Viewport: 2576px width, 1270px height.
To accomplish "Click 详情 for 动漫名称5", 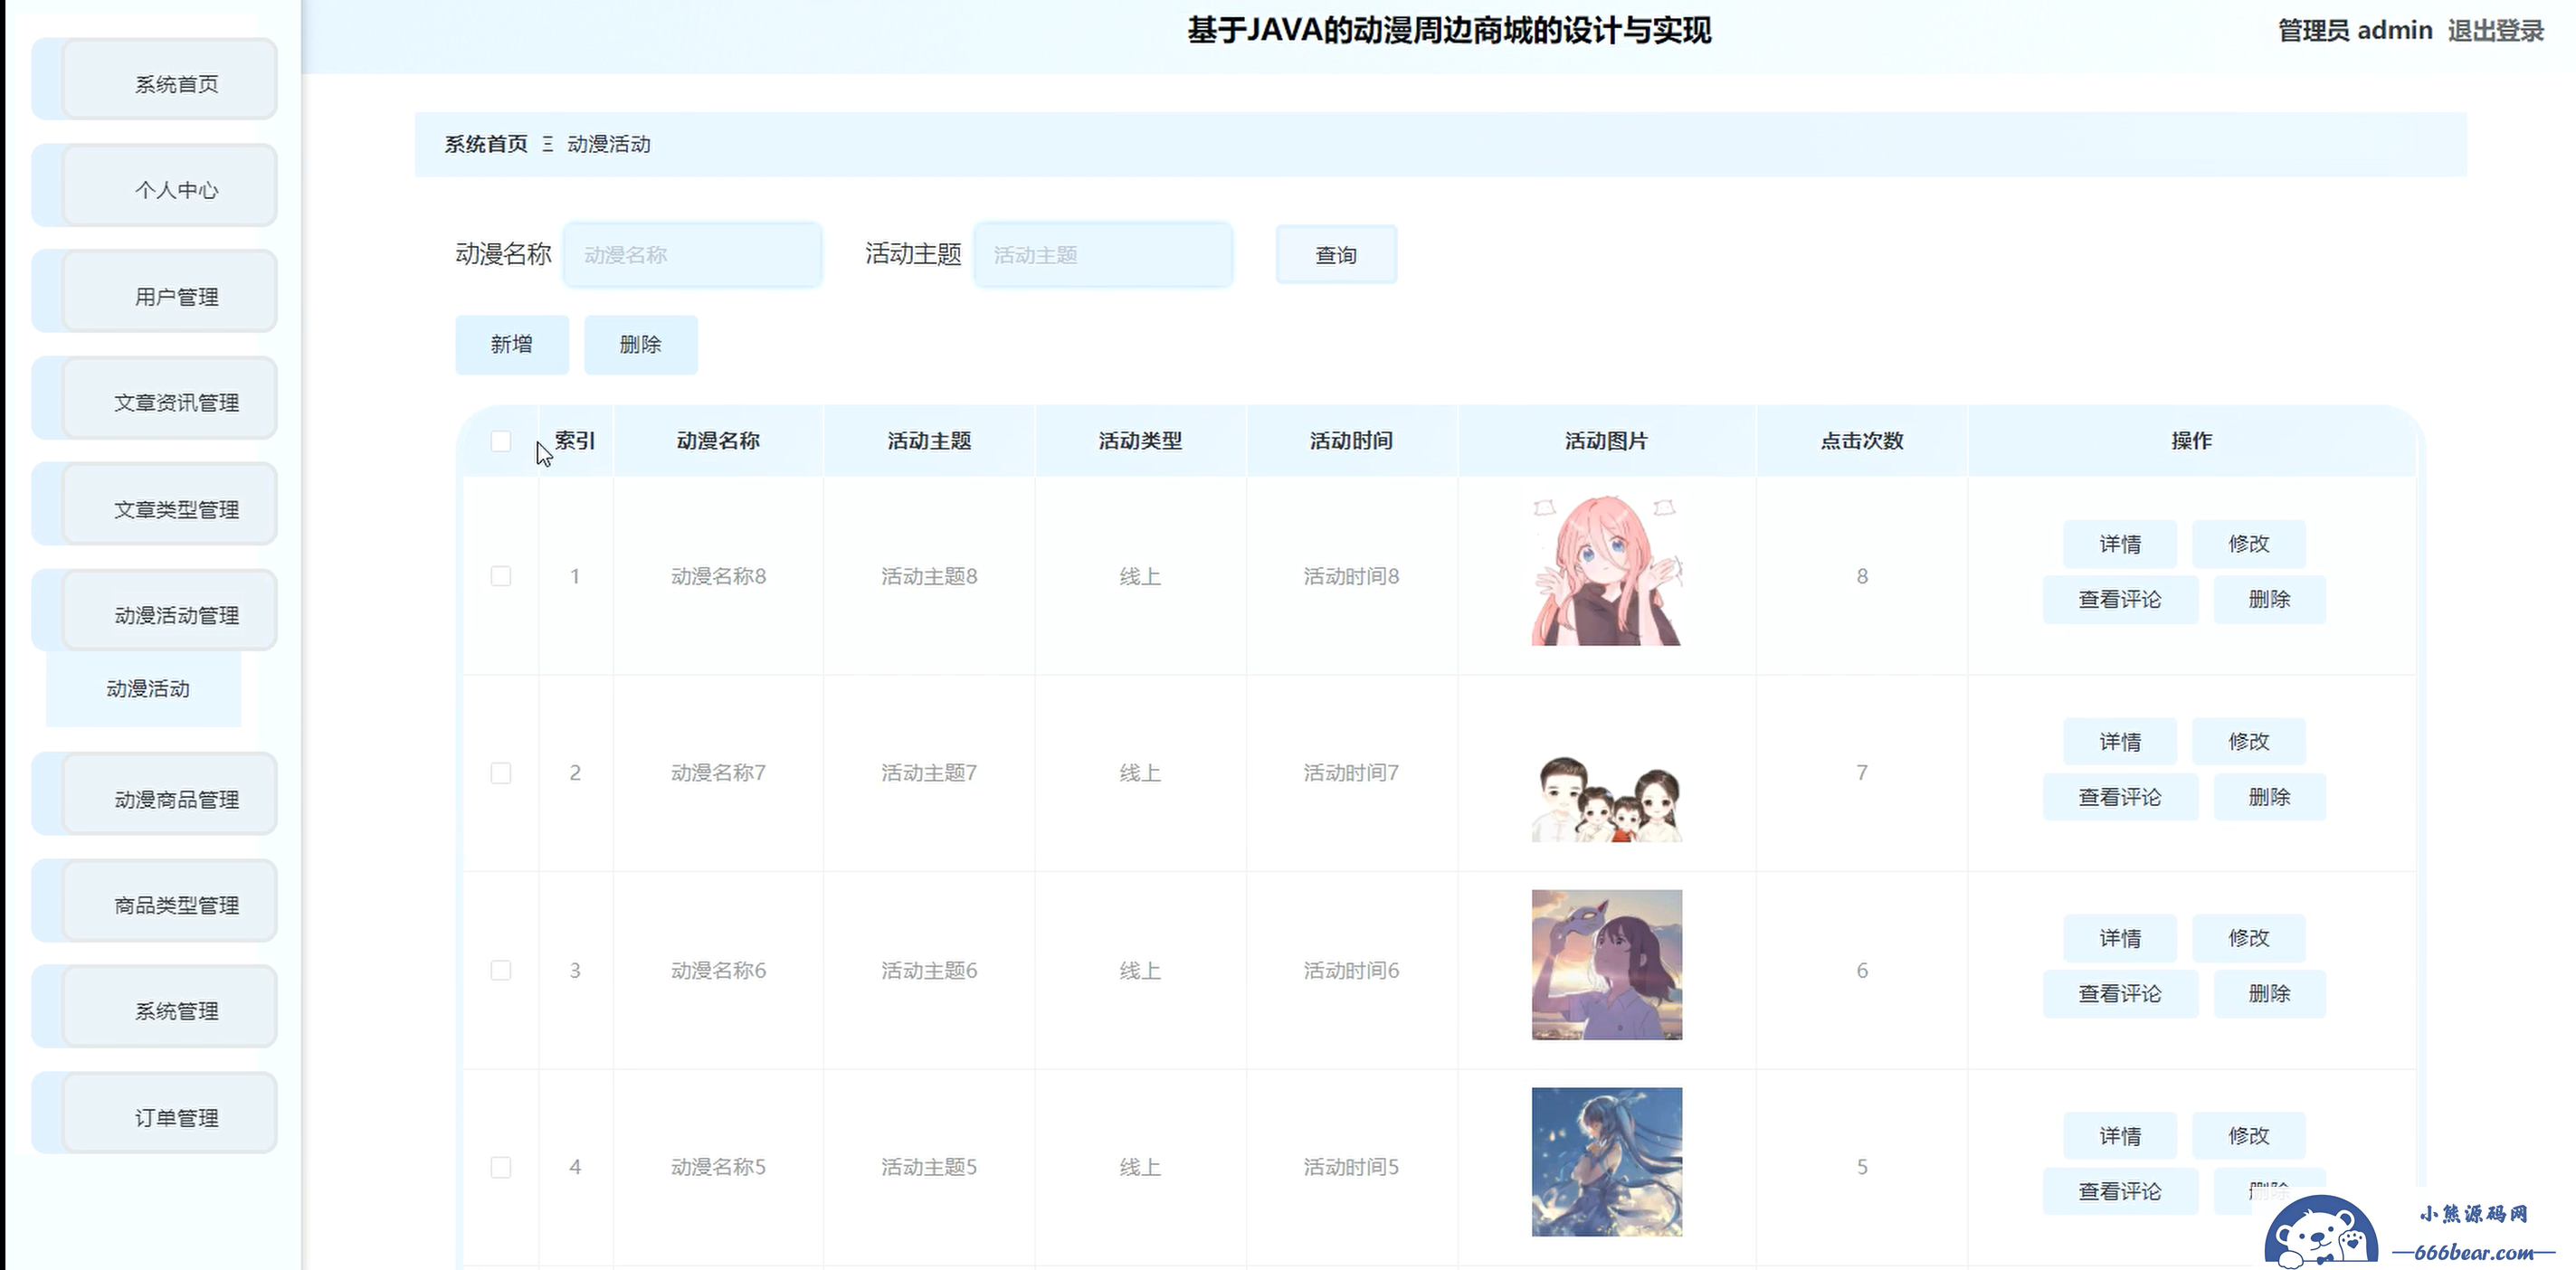I will 2120,1136.
